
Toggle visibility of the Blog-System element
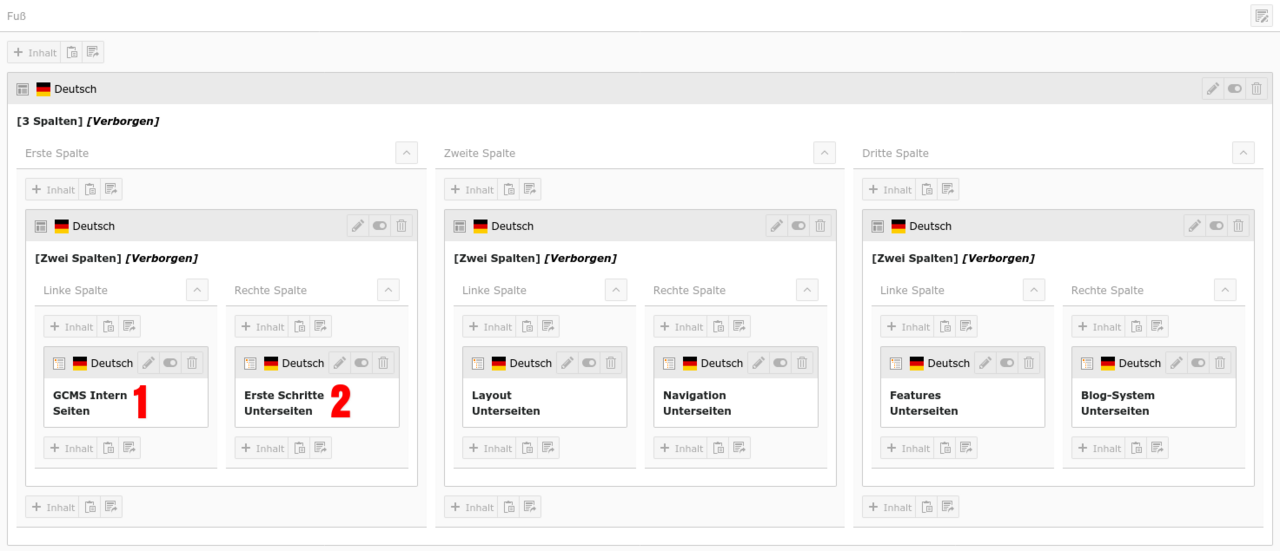tap(1198, 363)
